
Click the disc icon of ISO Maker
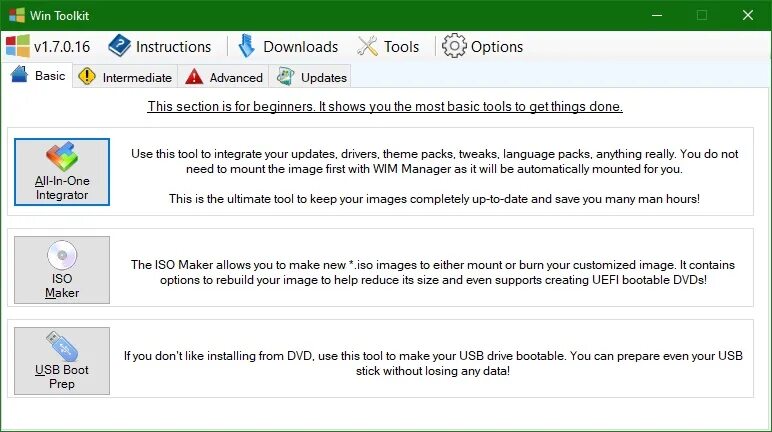[x=62, y=255]
